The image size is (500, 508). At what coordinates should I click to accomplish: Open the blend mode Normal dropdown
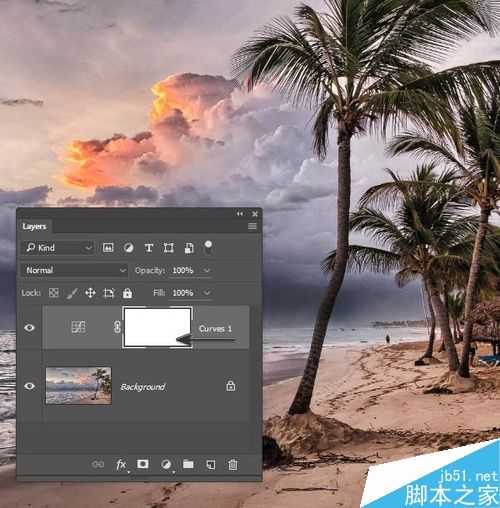tap(75, 270)
